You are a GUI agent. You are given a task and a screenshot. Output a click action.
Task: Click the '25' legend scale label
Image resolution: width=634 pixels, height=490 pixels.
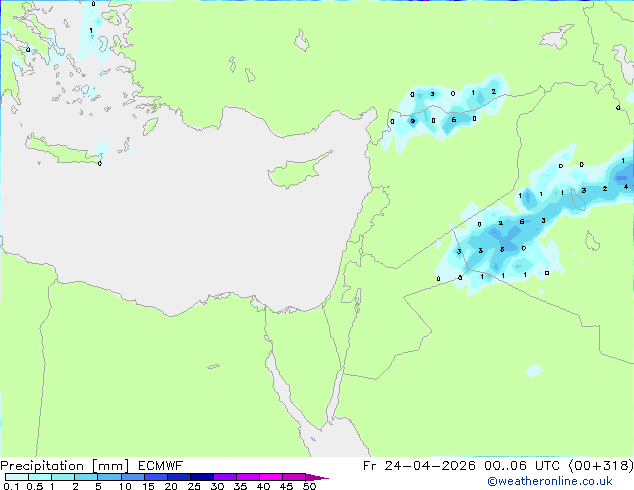[x=194, y=486]
